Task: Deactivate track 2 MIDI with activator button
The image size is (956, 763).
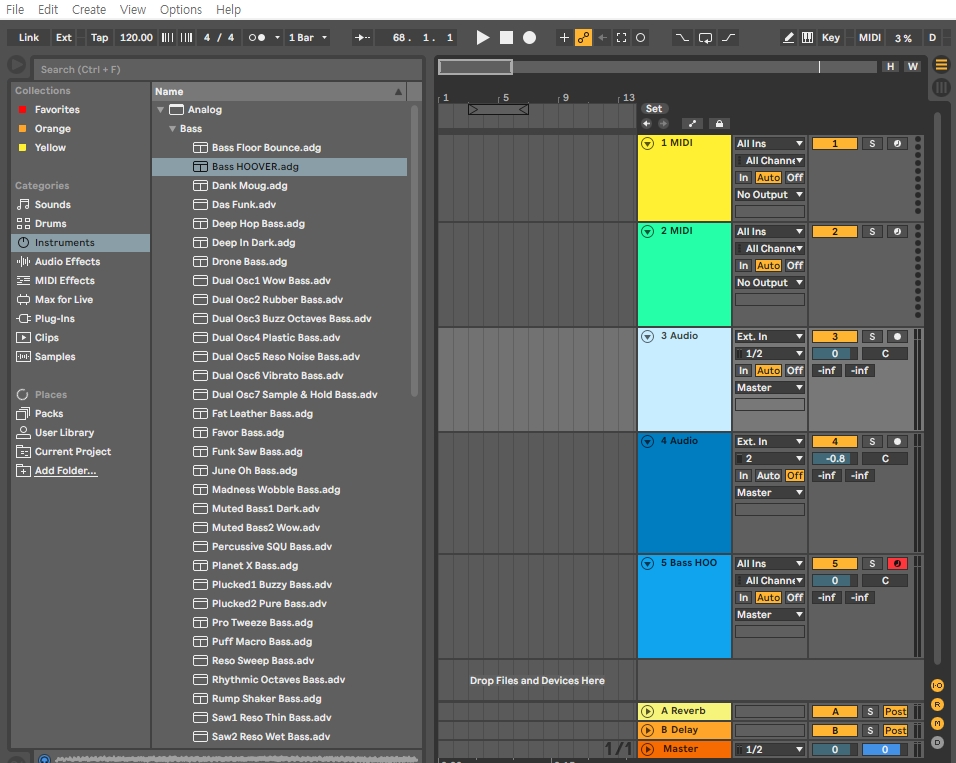Action: (x=835, y=232)
